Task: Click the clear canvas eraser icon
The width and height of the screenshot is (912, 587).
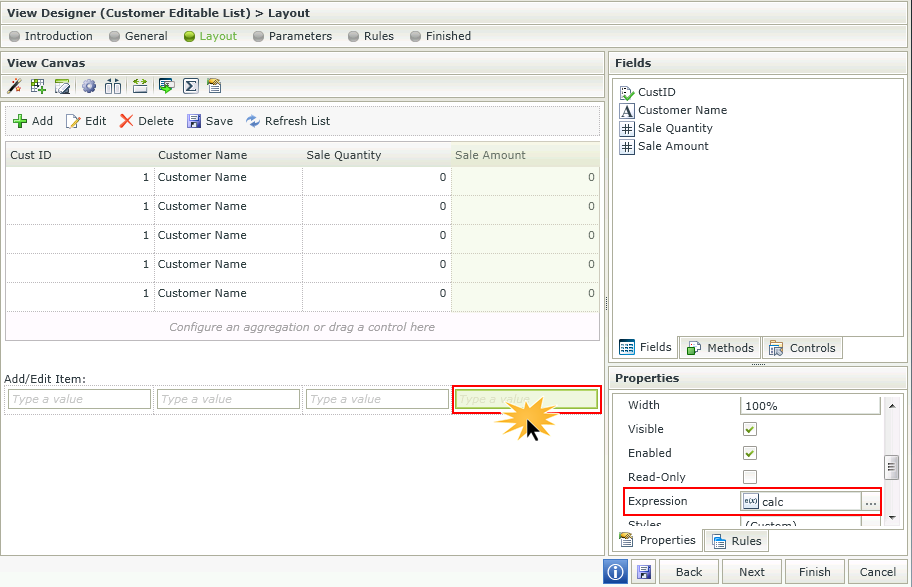Action: [62, 86]
